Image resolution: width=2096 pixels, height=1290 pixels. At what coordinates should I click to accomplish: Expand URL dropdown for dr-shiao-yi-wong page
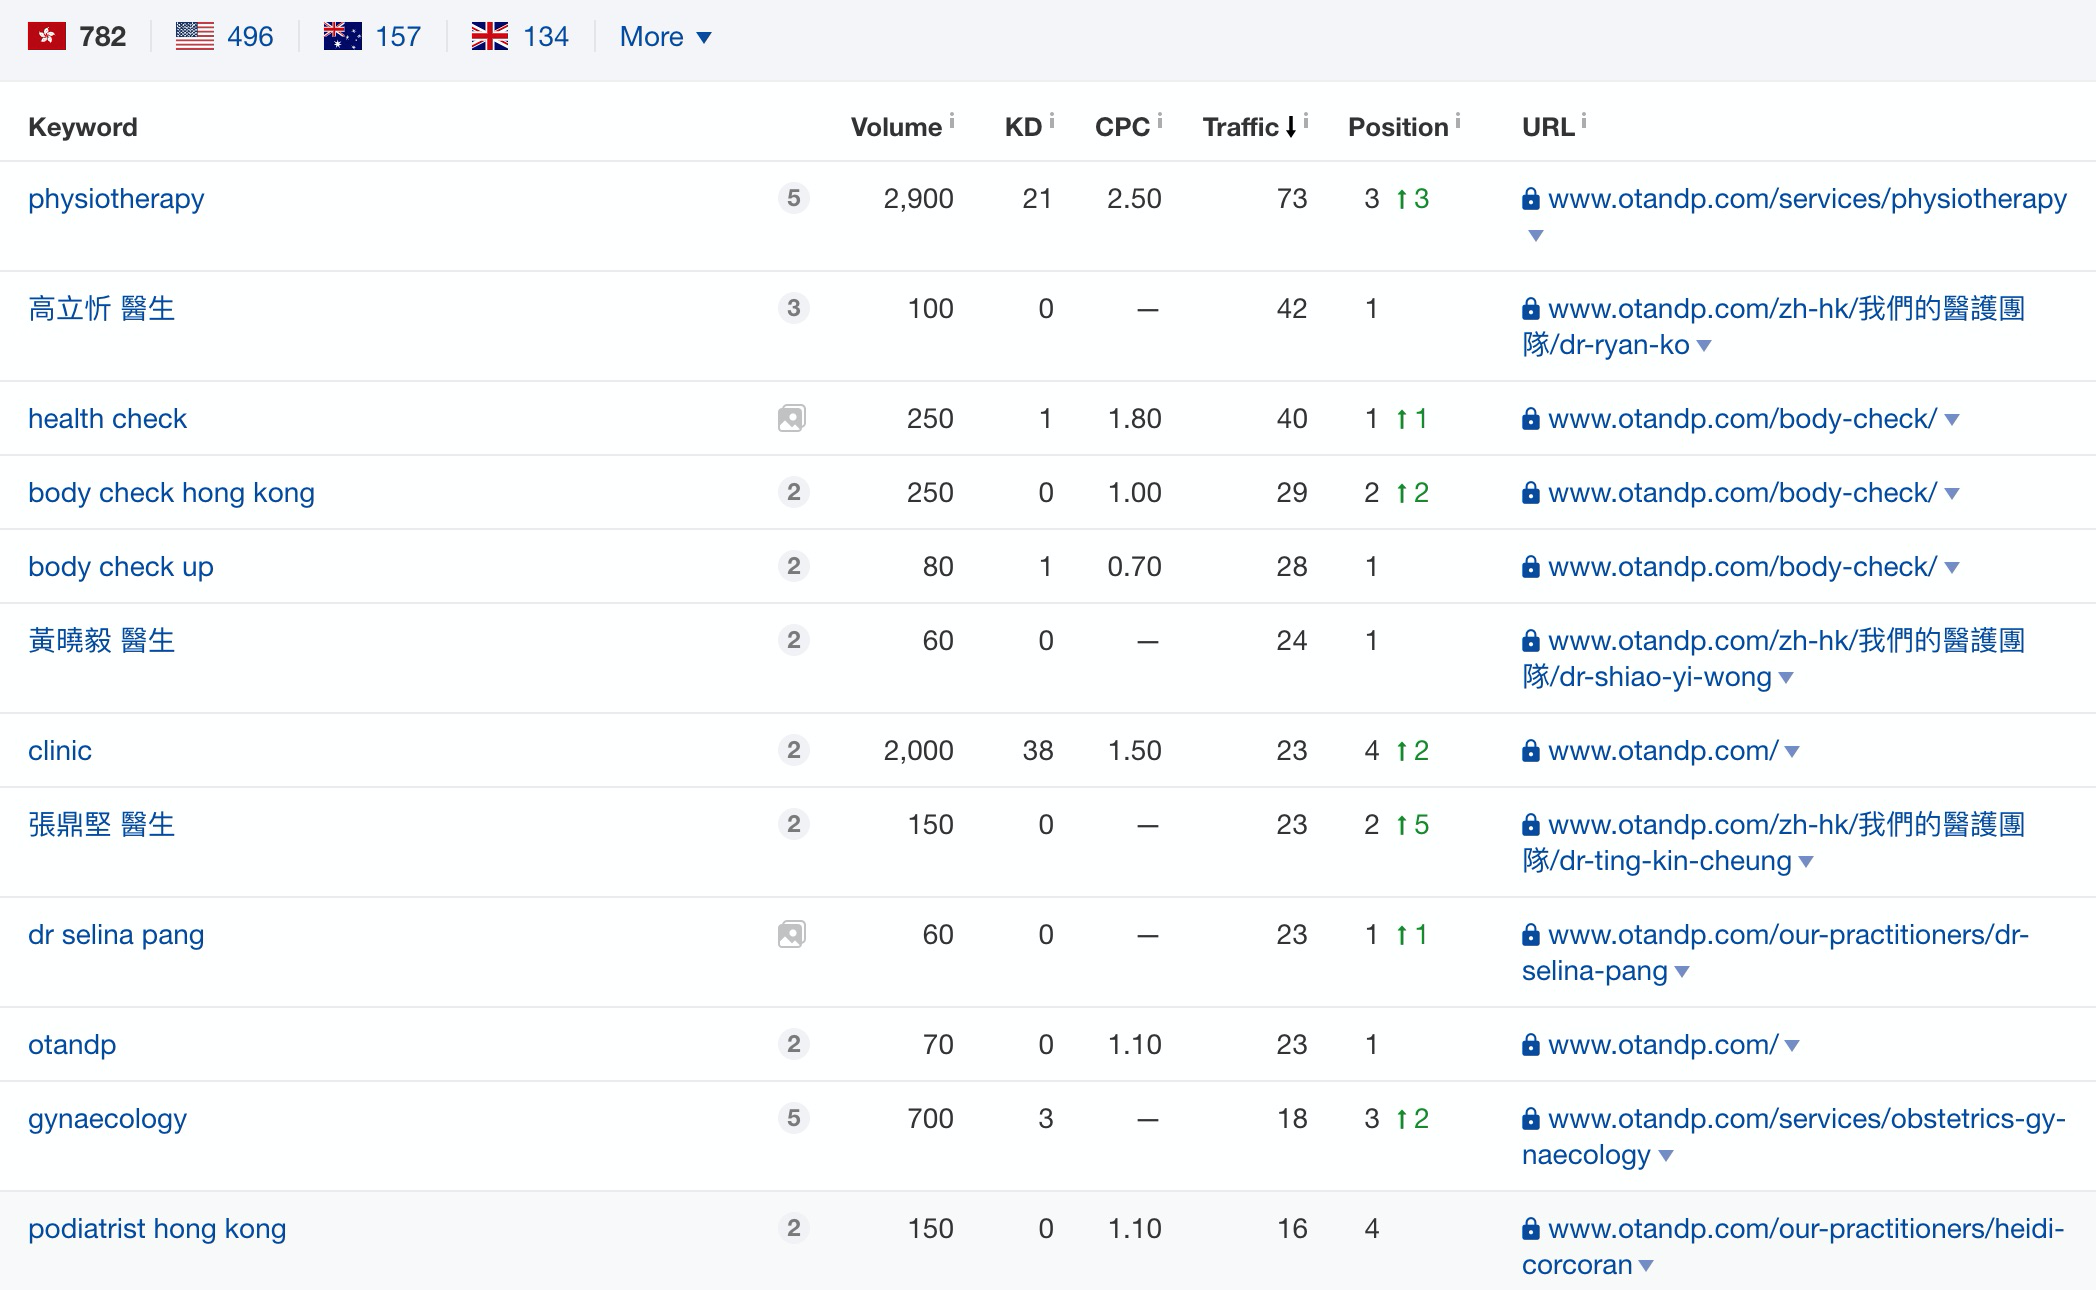pos(1786,678)
